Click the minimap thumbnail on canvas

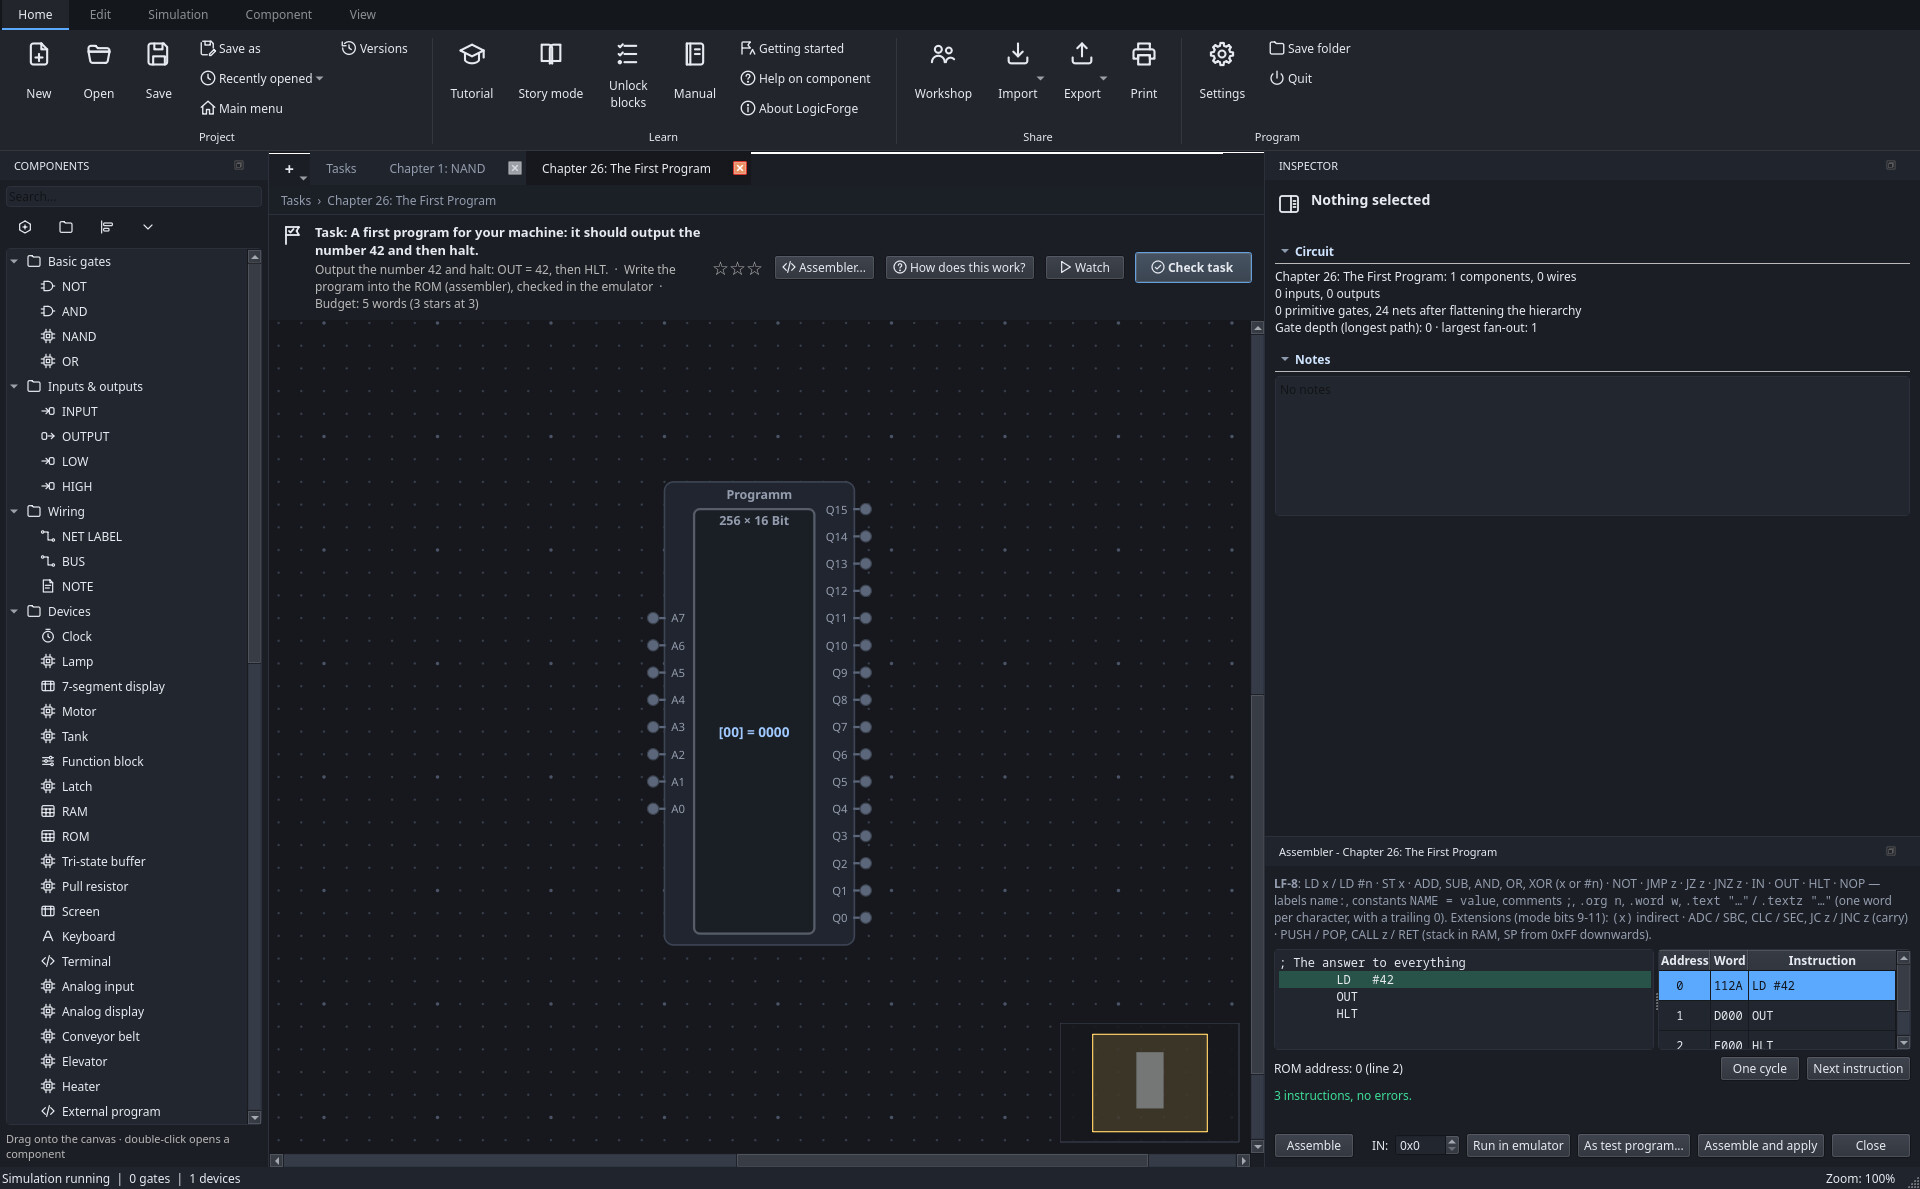pyautogui.click(x=1149, y=1082)
